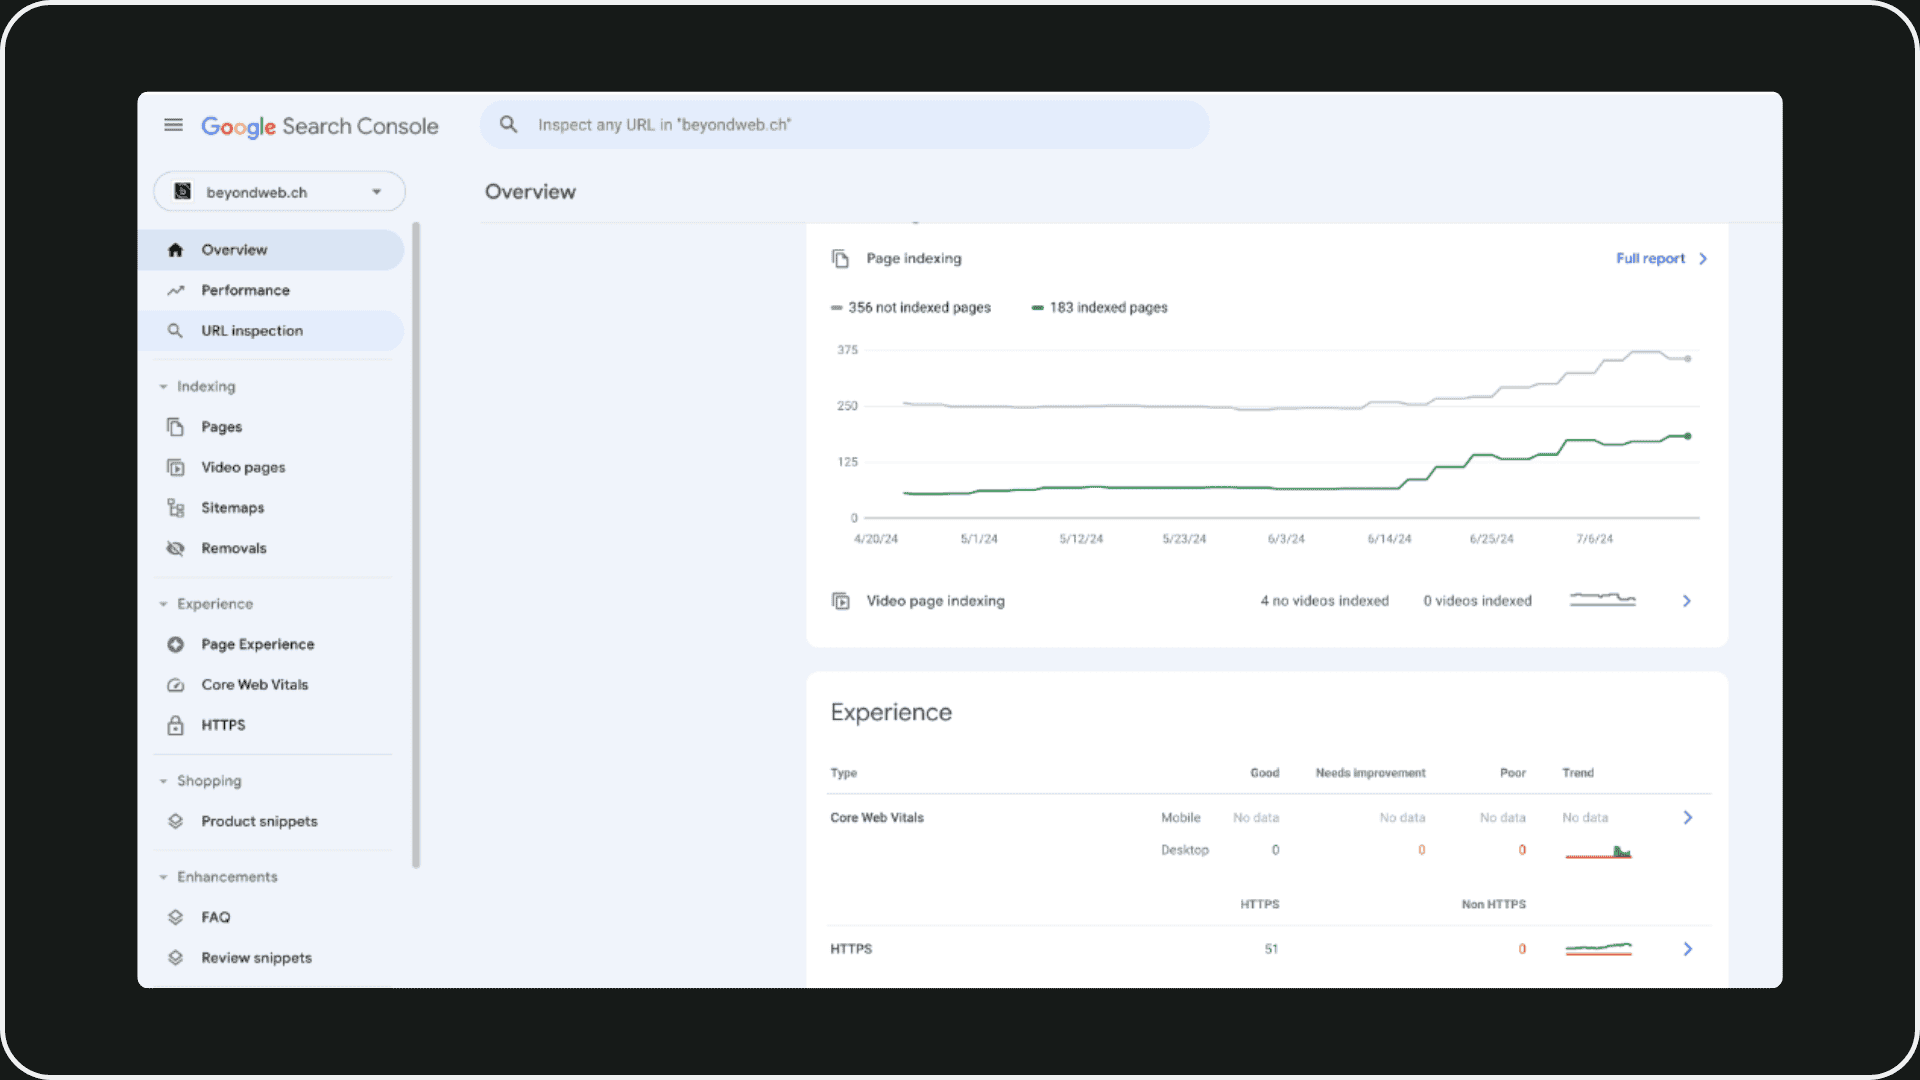Click the sidebar vertical scrollbar
Screen dimensions: 1920x1080
point(416,545)
